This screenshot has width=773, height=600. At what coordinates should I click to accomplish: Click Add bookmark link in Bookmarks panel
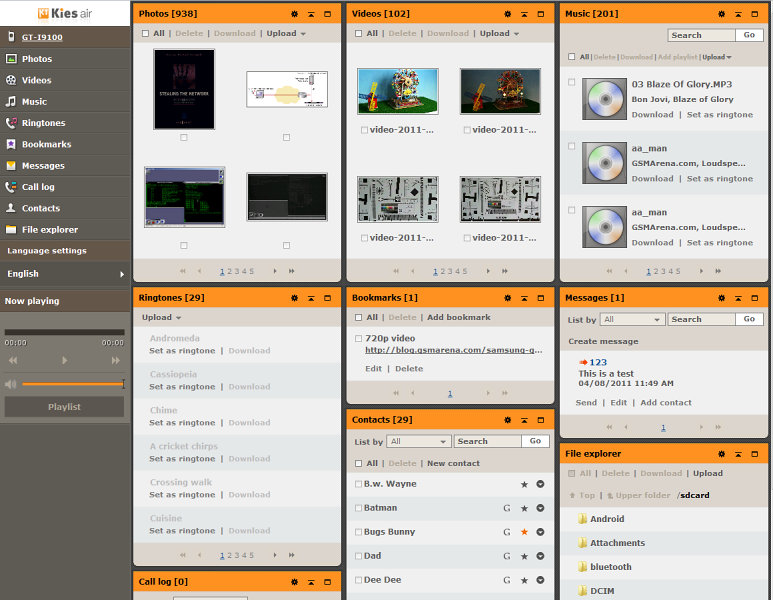(x=458, y=318)
